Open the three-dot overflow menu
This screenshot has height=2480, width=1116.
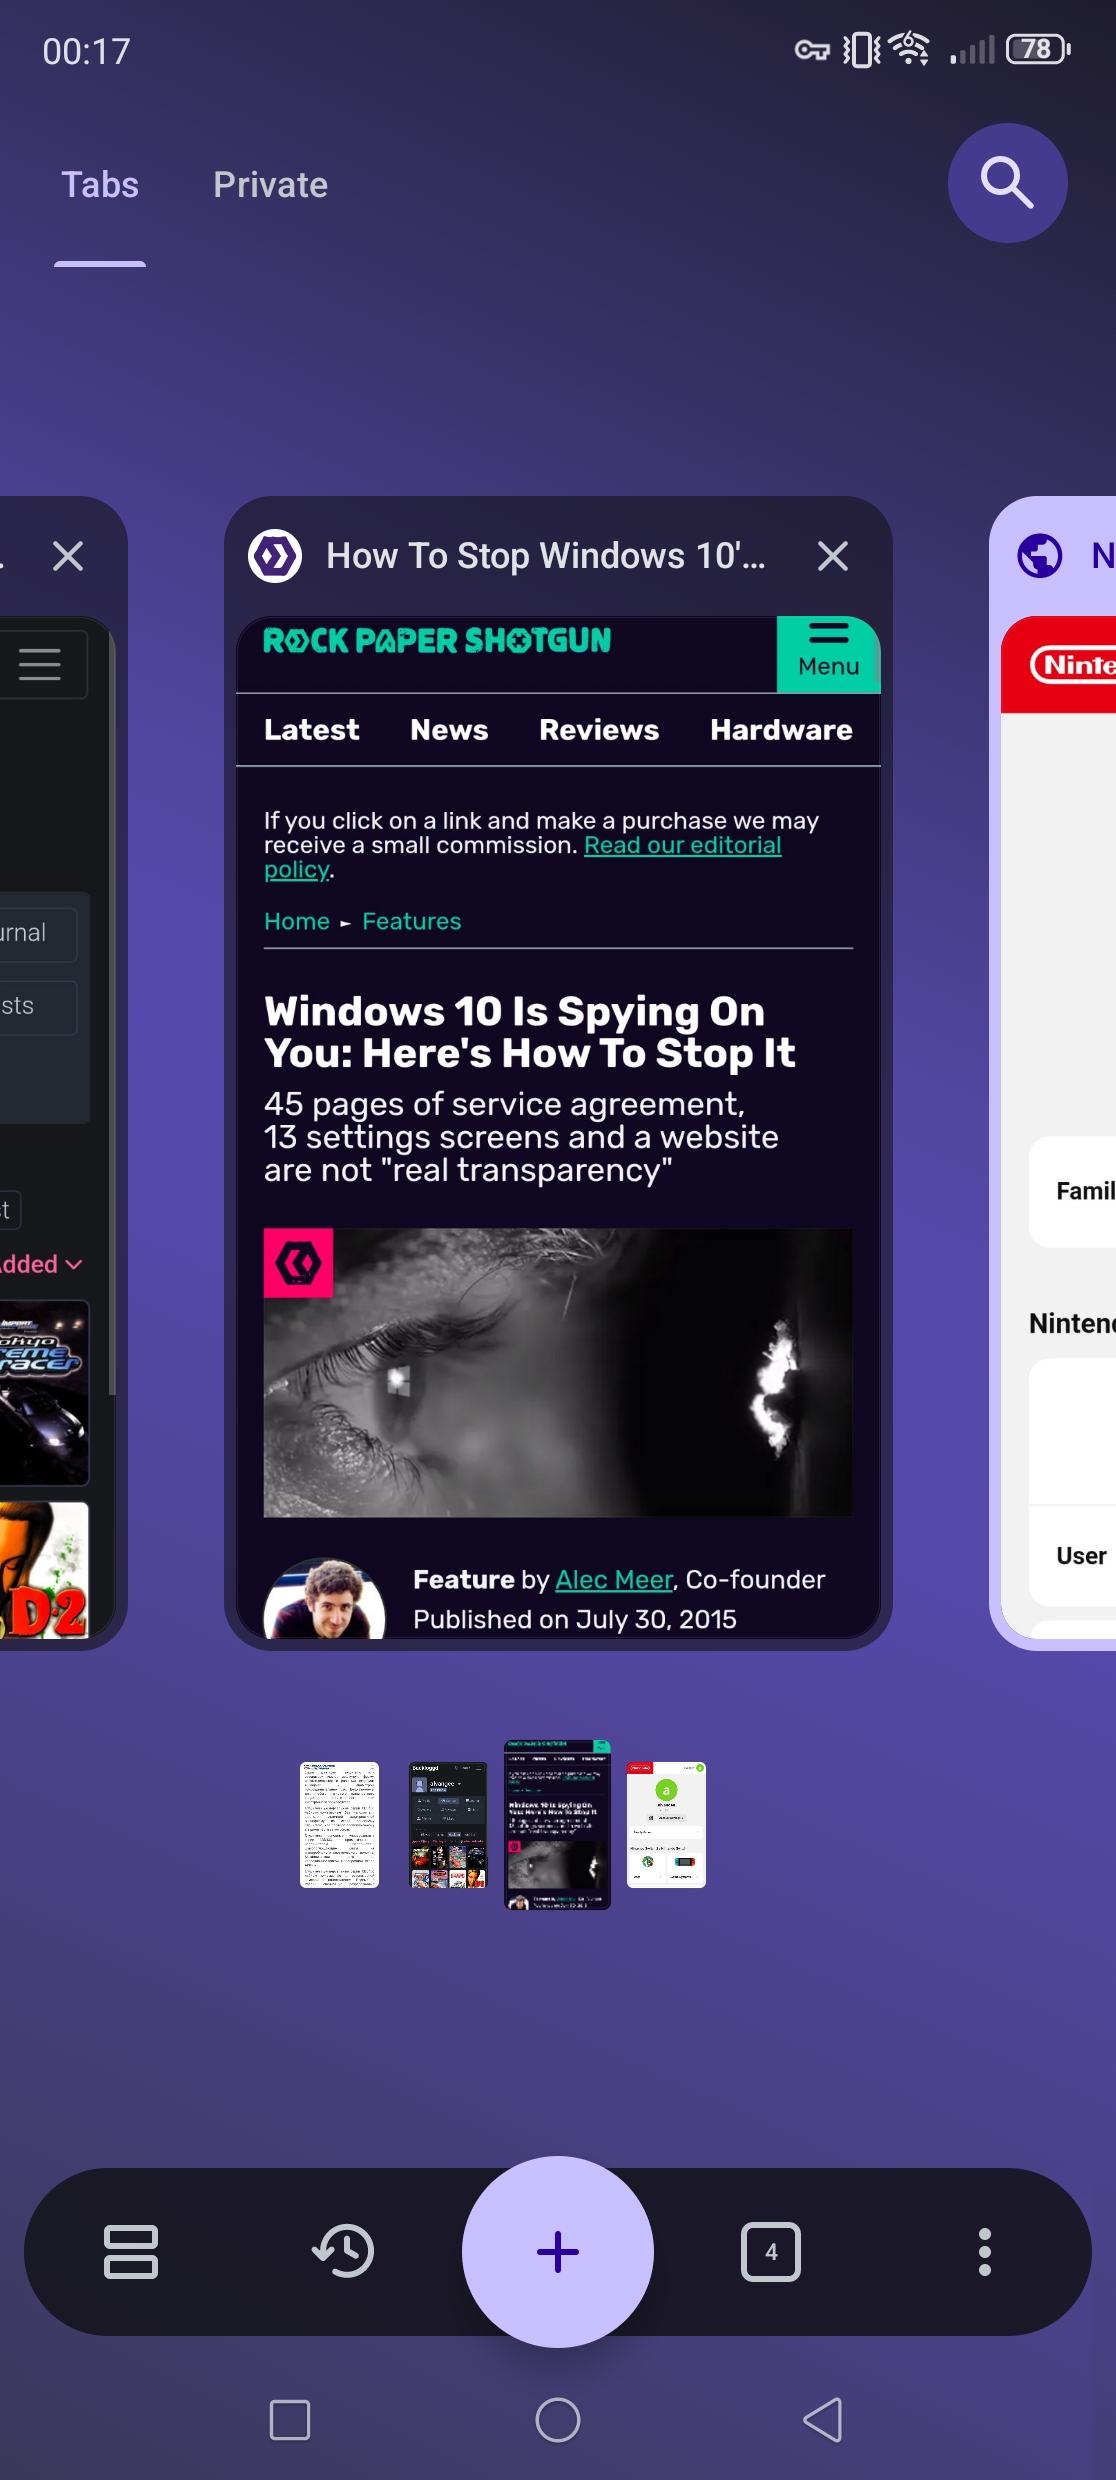tap(984, 2251)
